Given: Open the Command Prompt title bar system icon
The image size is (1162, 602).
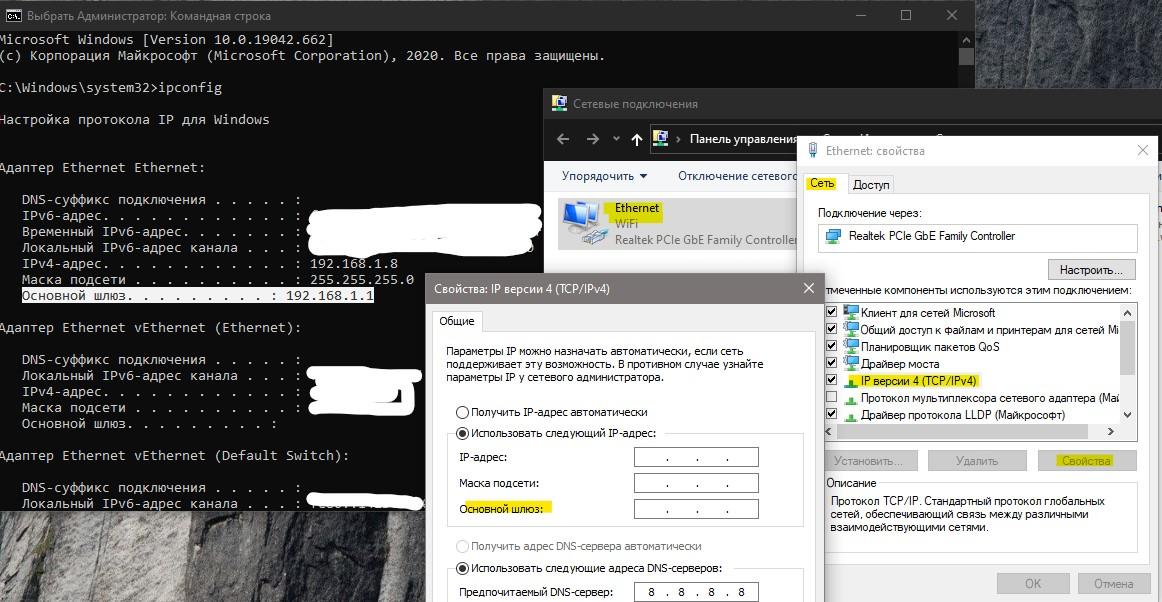Looking at the screenshot, I should [x=13, y=15].
